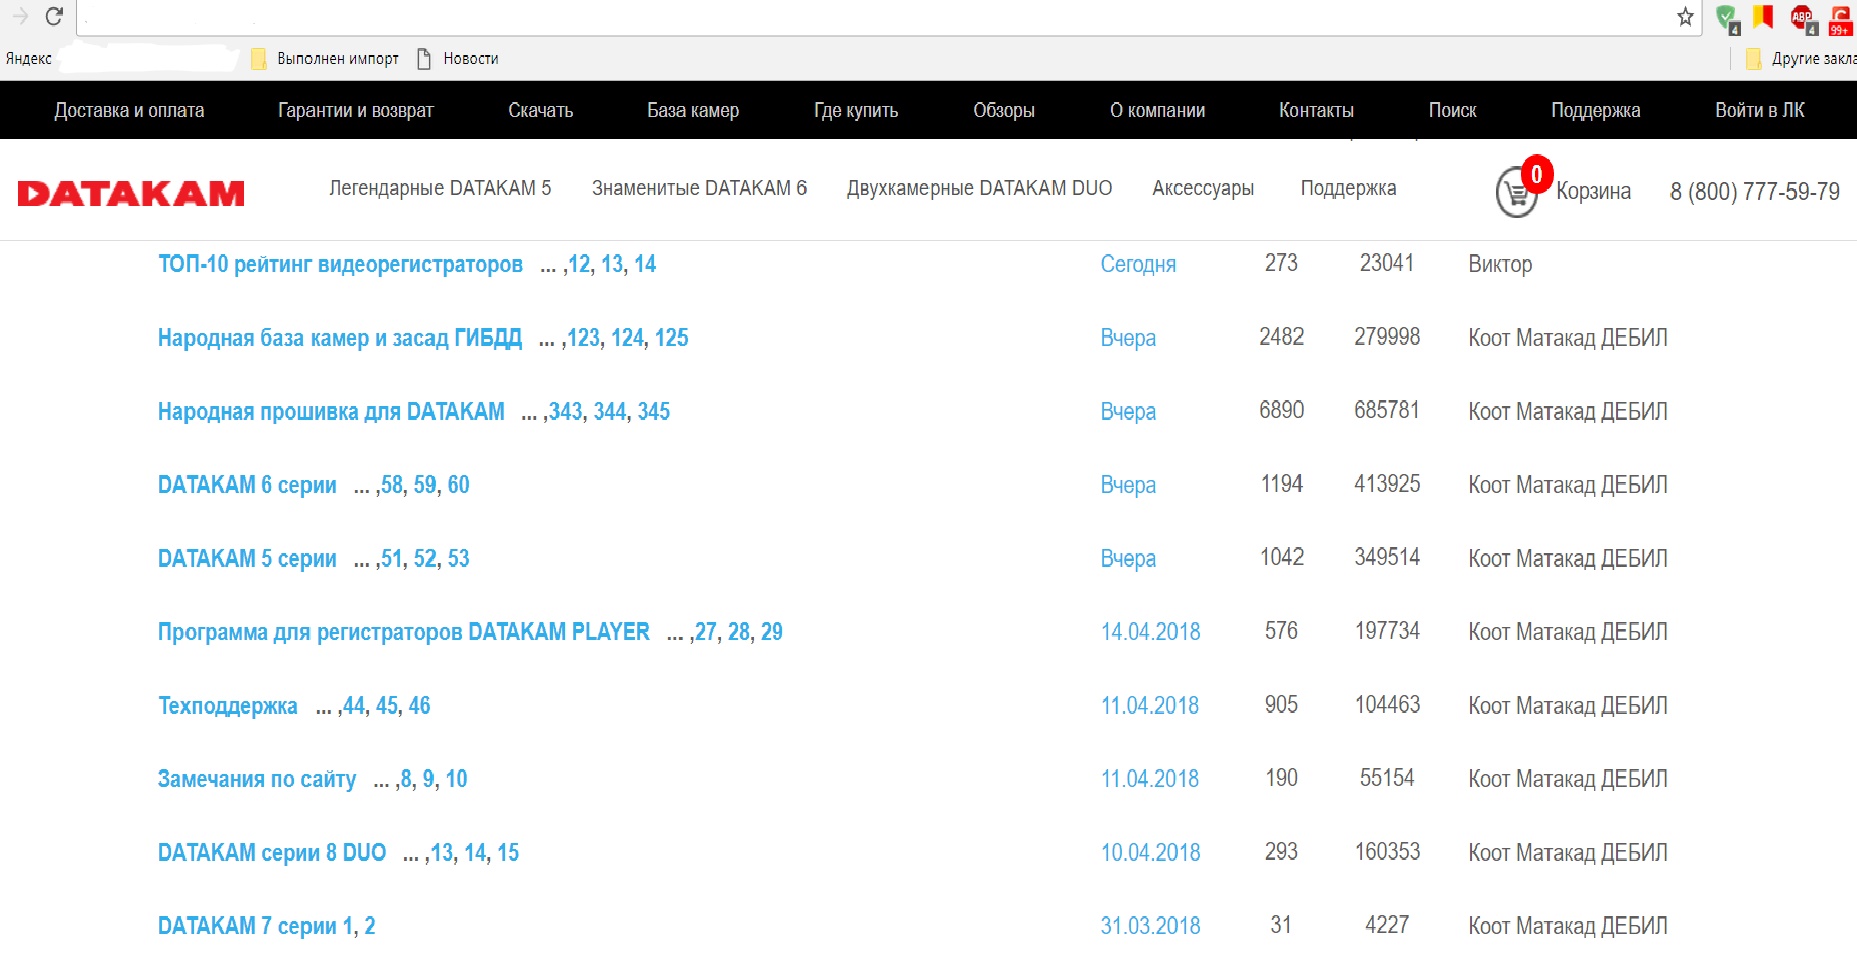Open the Техподдержка forum topic

pos(228,706)
